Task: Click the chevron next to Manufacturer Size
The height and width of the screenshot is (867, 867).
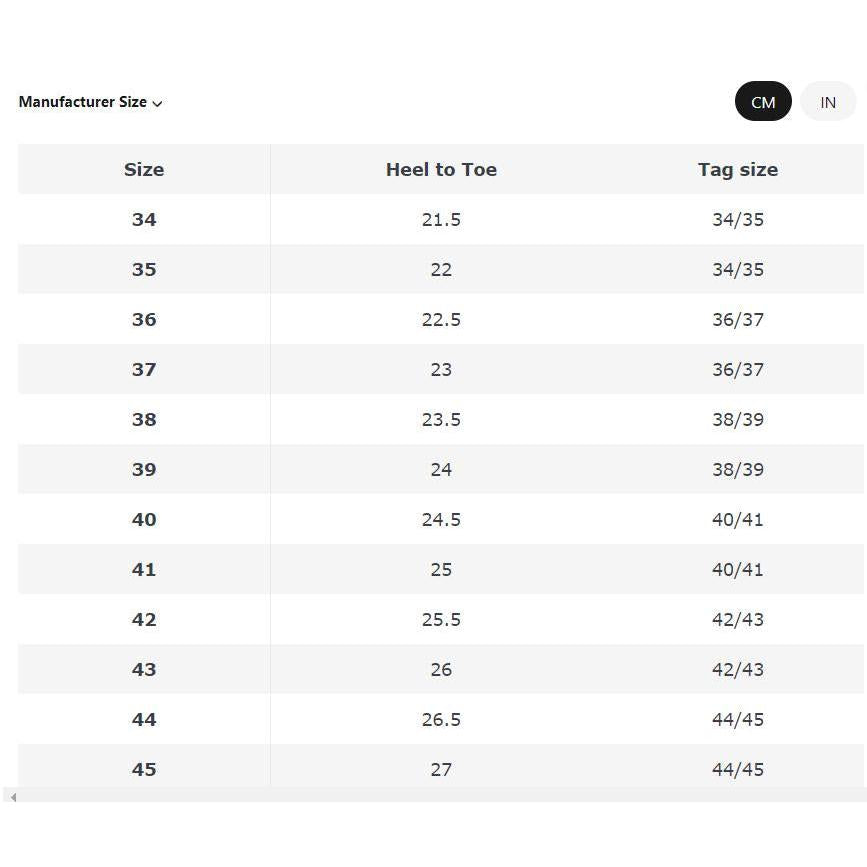Action: (x=157, y=103)
